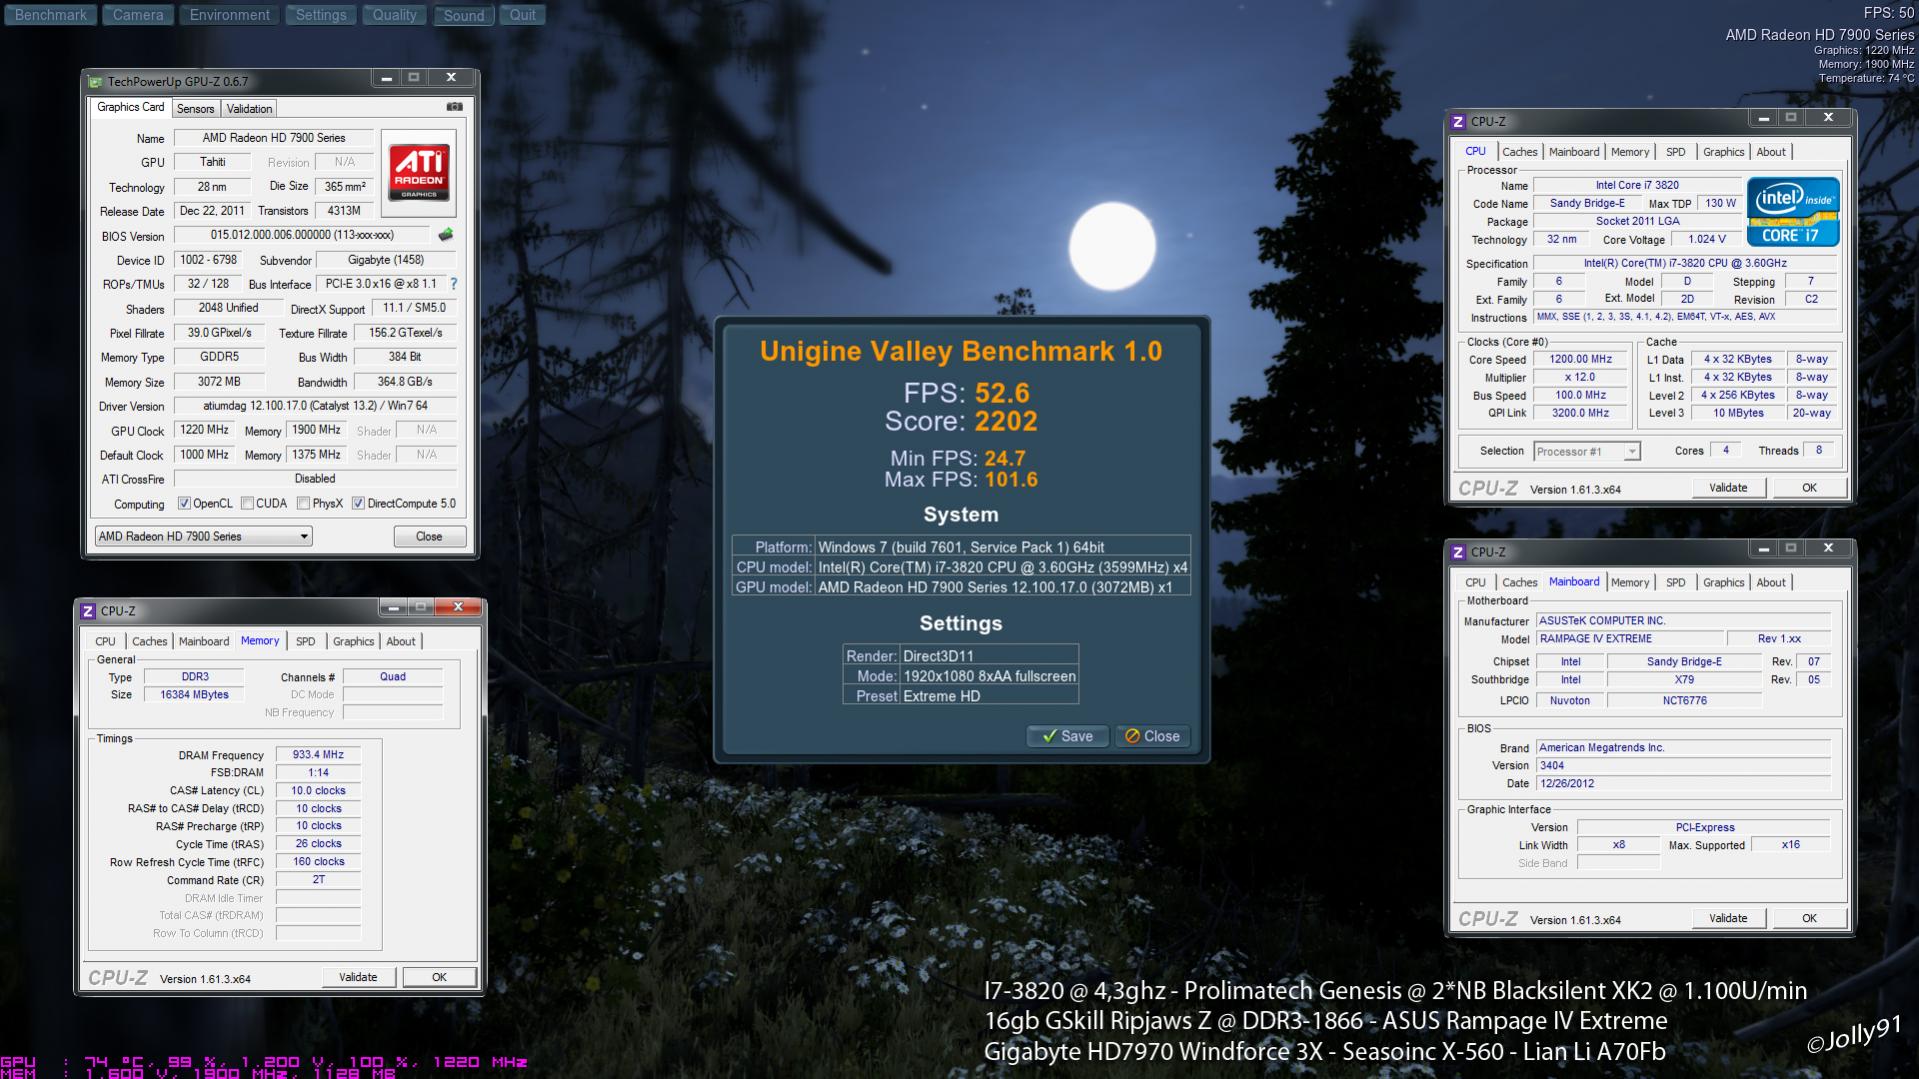This screenshot has width=1919, height=1079.
Task: Click the BIOS Version field in GPU-Z
Action: (303, 235)
